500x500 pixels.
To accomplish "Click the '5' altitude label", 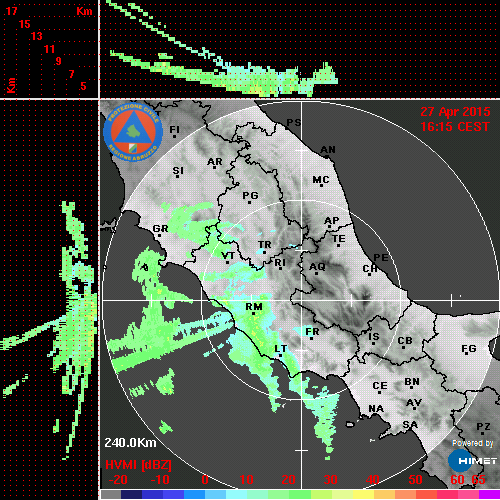I will [83, 86].
